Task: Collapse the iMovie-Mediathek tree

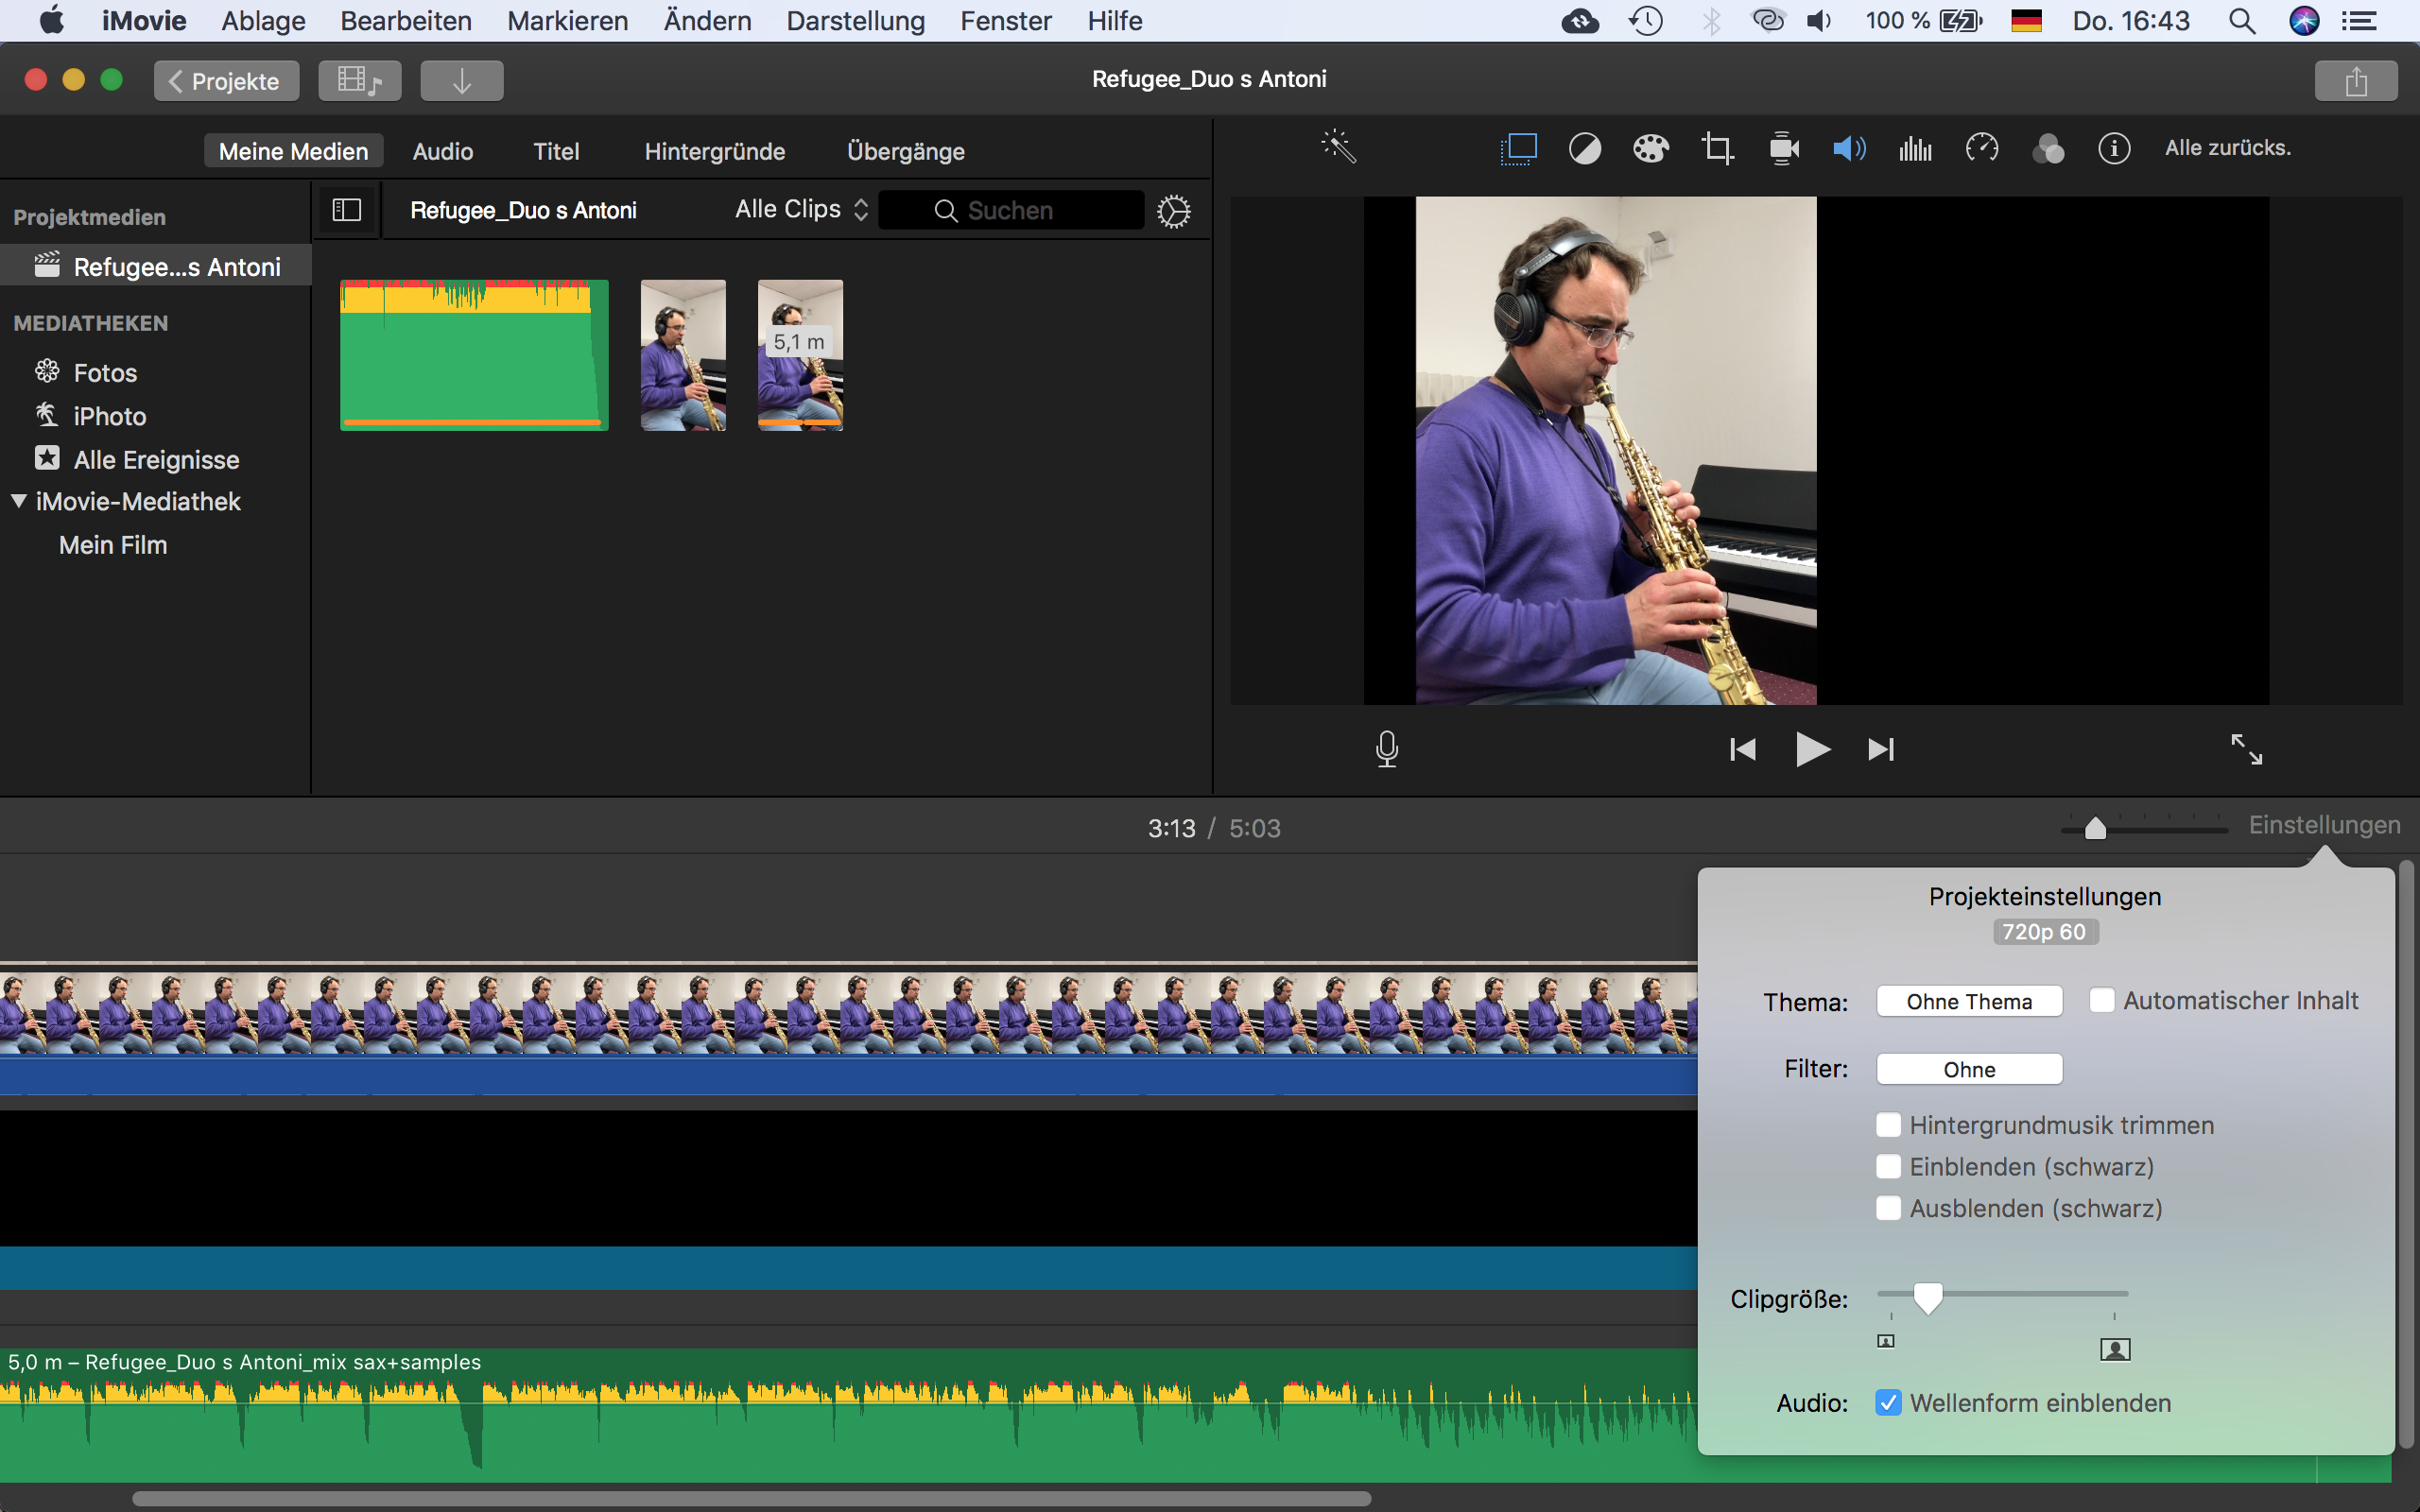Action: [19, 501]
